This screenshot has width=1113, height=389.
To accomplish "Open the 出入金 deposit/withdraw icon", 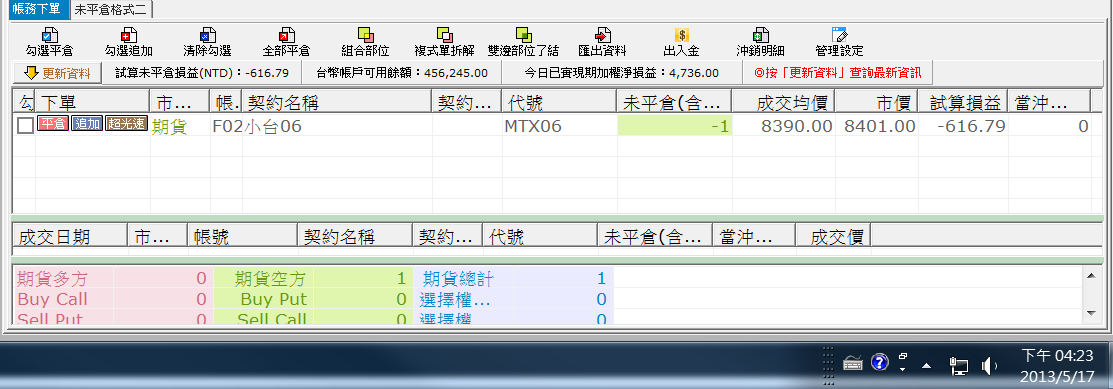I will pyautogui.click(x=681, y=35).
